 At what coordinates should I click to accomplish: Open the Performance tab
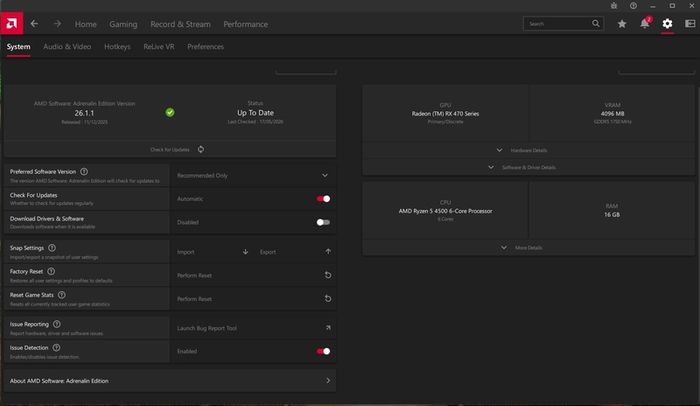246,24
